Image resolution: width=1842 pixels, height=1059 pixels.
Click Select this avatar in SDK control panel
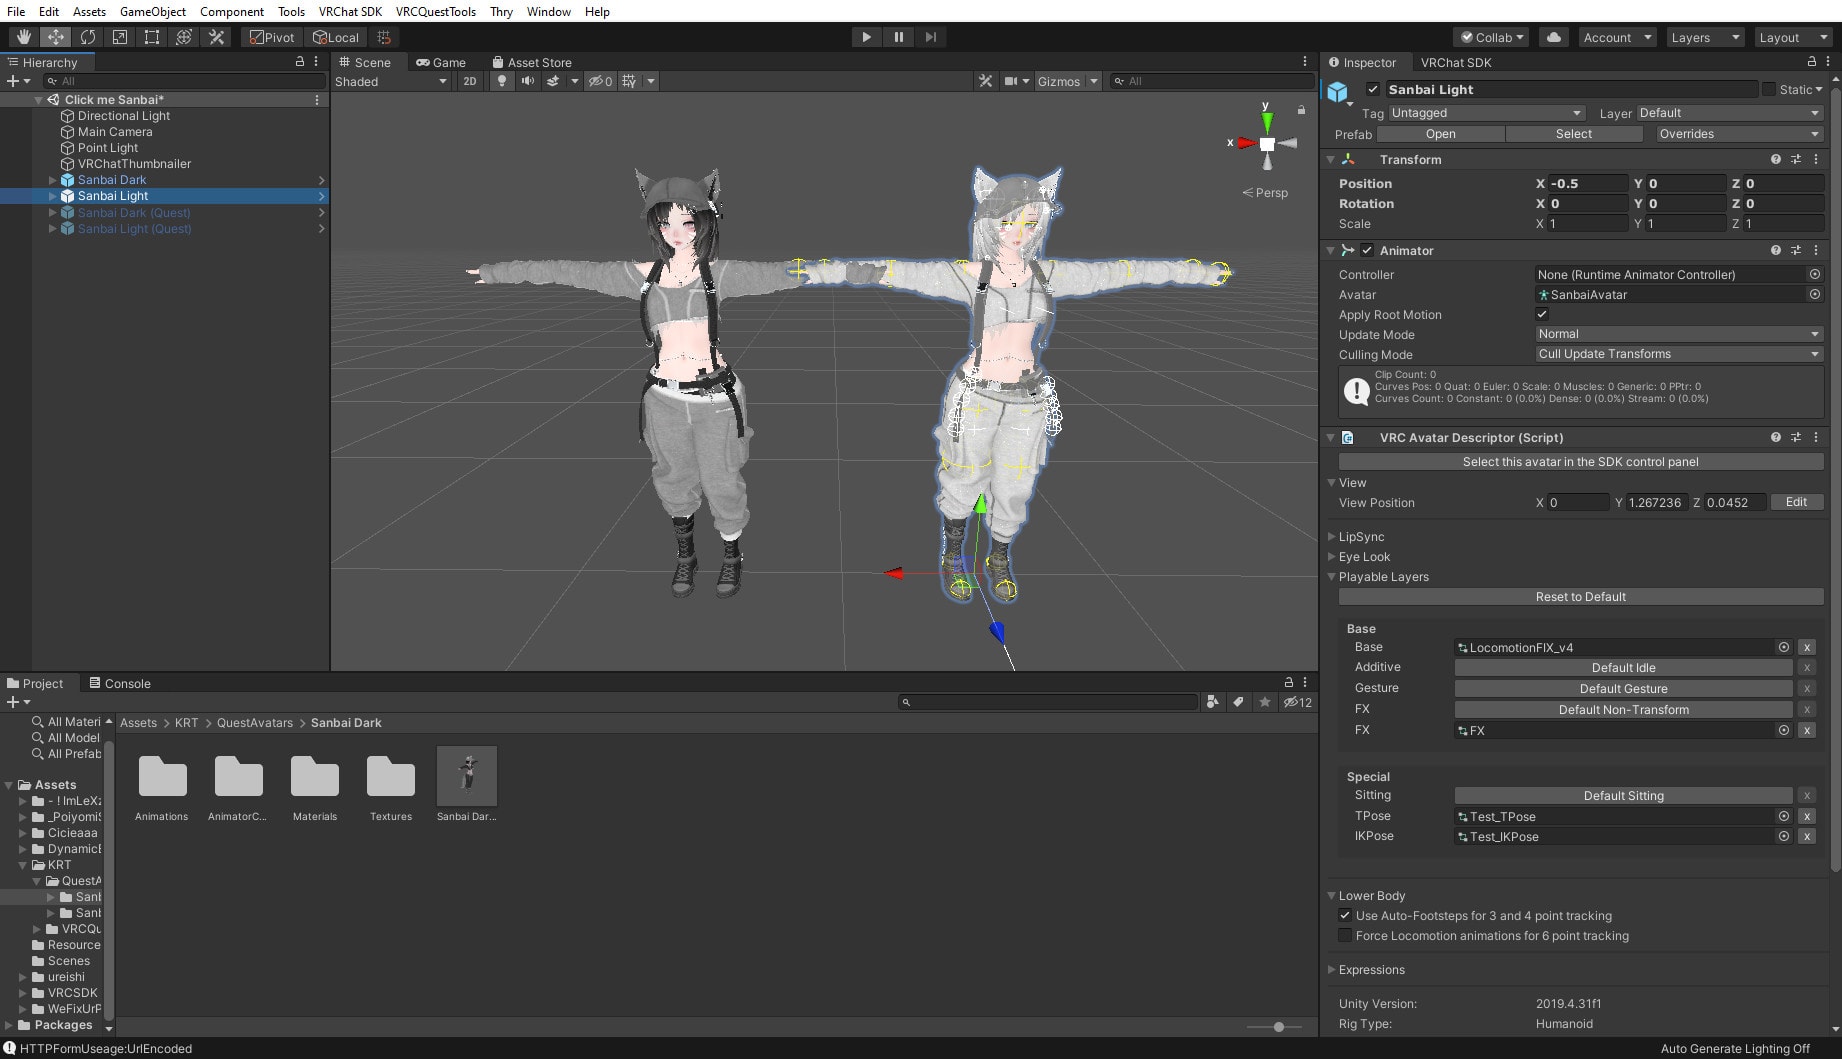click(x=1580, y=461)
